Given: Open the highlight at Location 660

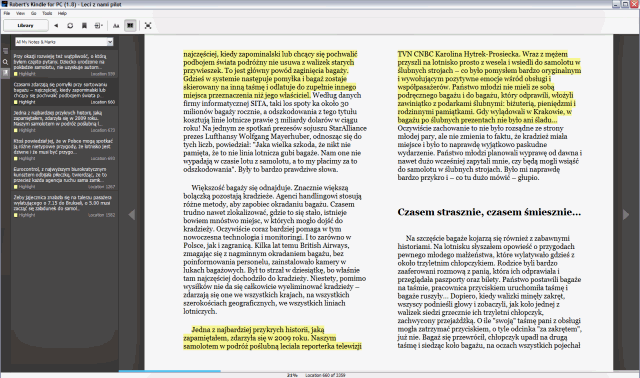Looking at the screenshot, I should click(x=64, y=93).
